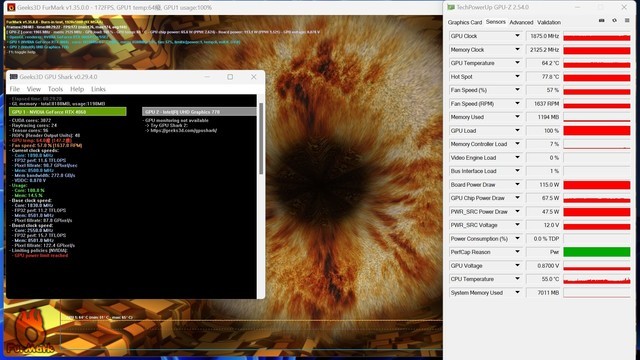The width and height of the screenshot is (640, 360).
Task: Click the GPU Shark vertical scrollbar
Action: click(261, 139)
